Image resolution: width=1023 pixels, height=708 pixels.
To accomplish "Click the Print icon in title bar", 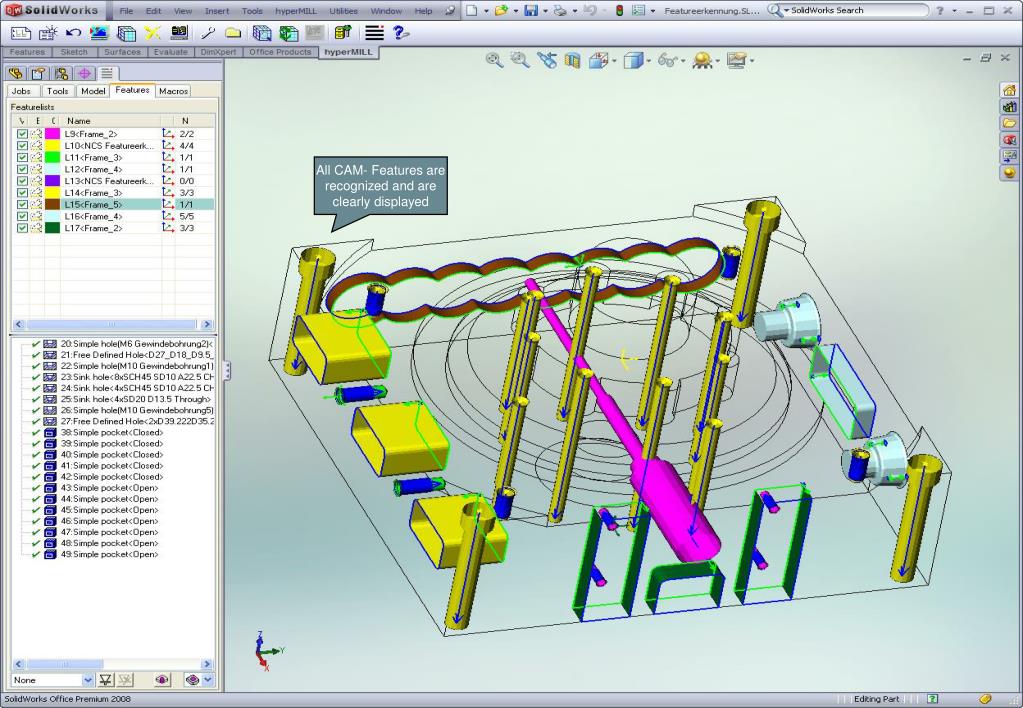I will (x=560, y=10).
